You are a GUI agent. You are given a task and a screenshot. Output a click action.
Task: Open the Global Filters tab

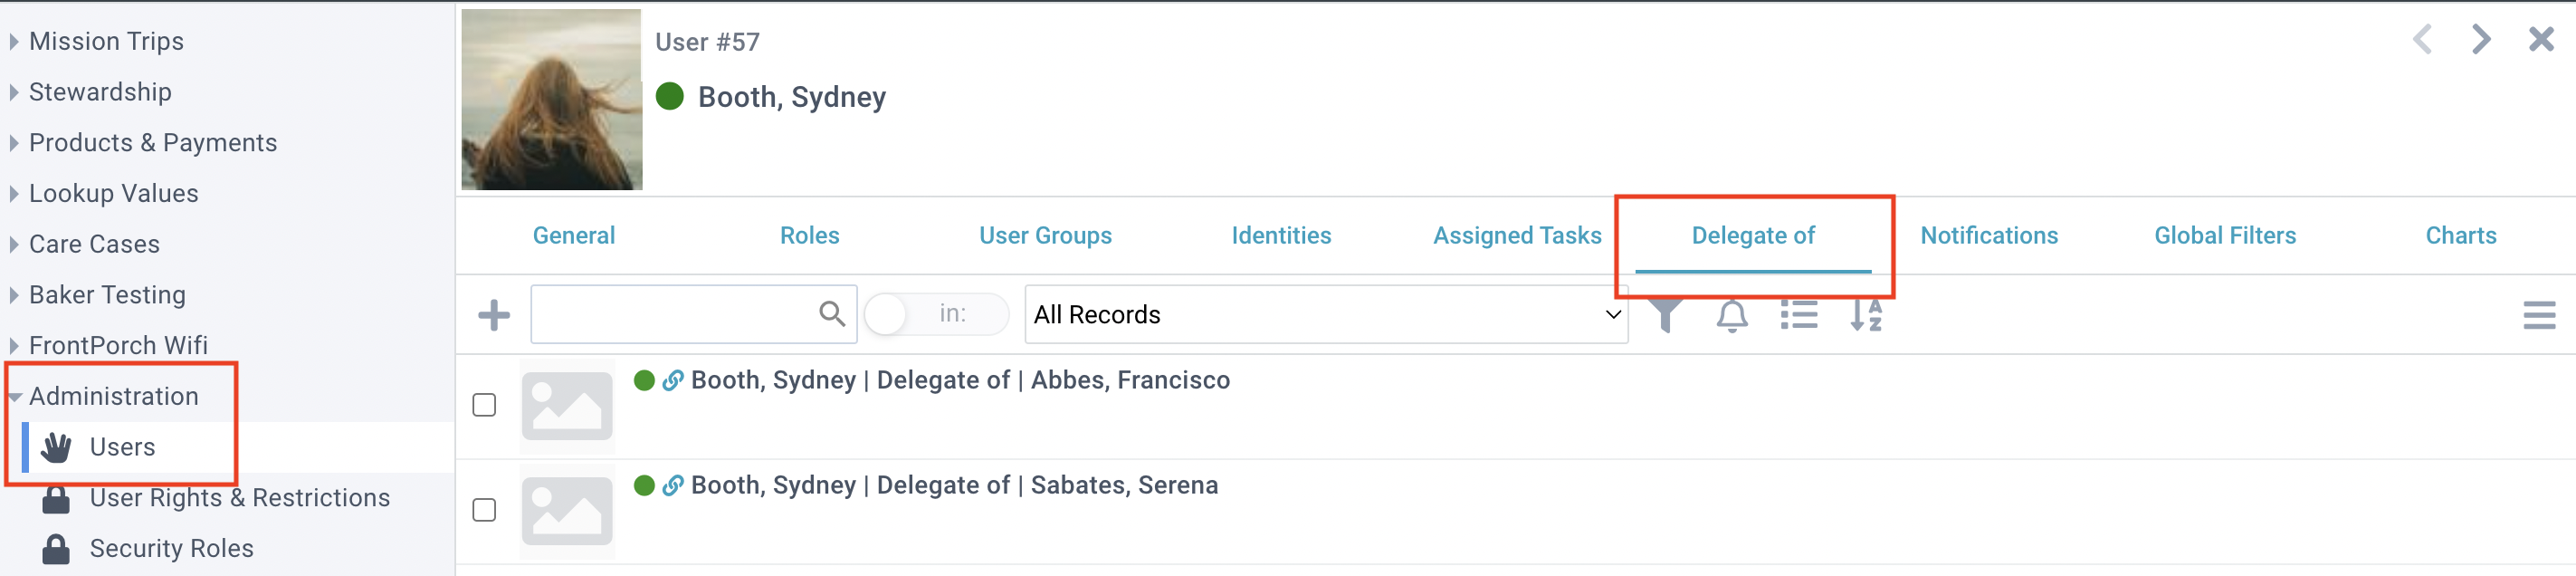pos(2225,236)
